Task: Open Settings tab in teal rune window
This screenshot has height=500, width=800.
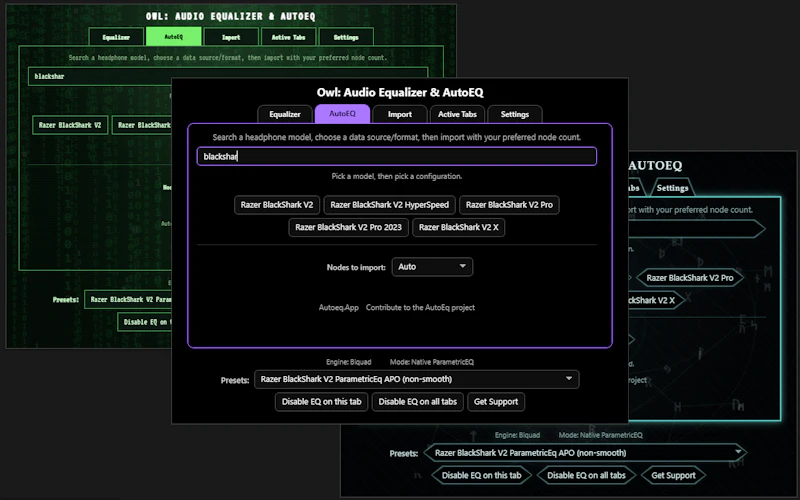Action: (672, 188)
